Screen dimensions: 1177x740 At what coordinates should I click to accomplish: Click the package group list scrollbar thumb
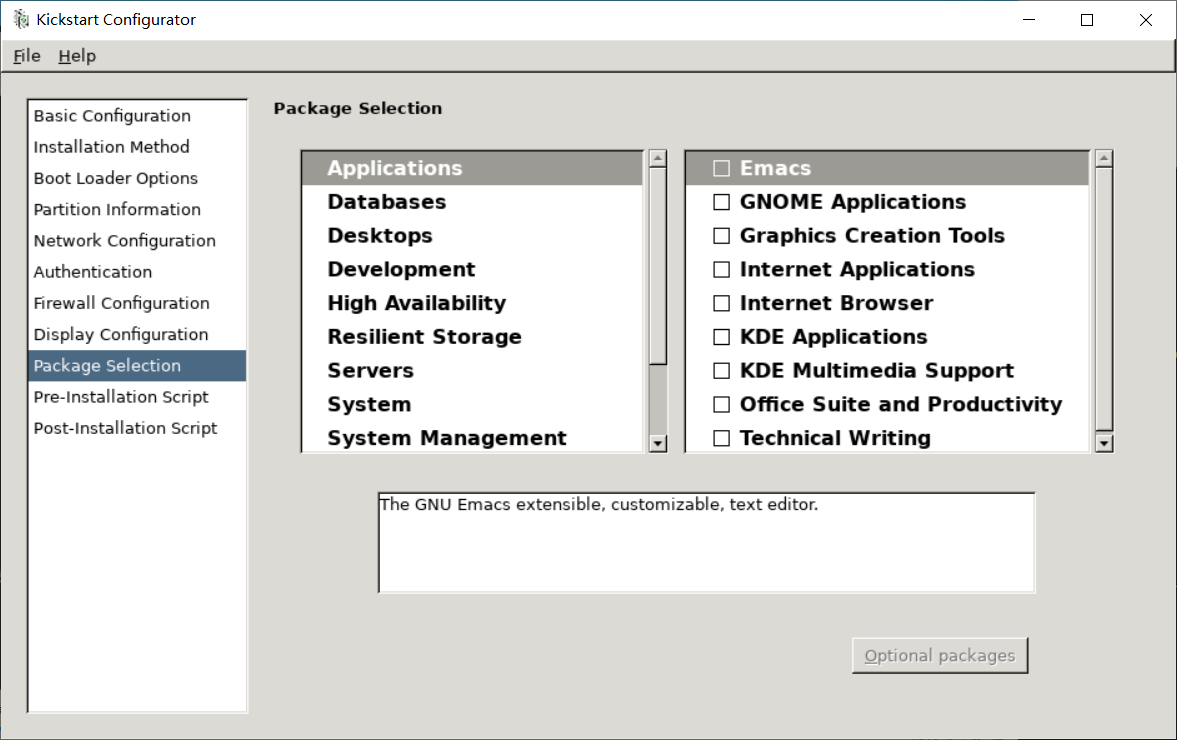[x=1103, y=299]
